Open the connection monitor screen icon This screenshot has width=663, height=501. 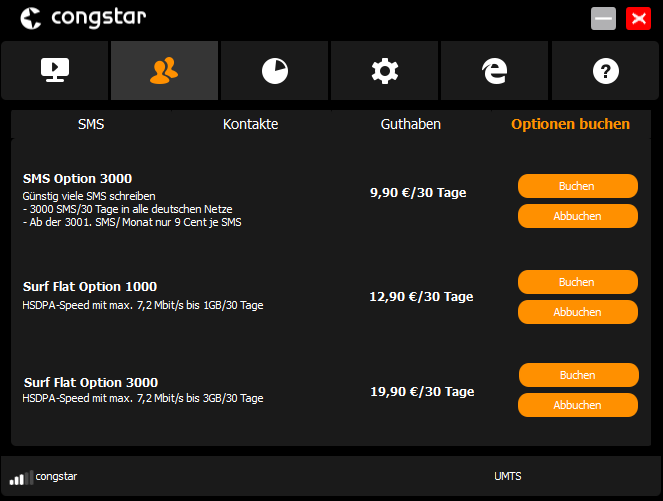click(54, 71)
